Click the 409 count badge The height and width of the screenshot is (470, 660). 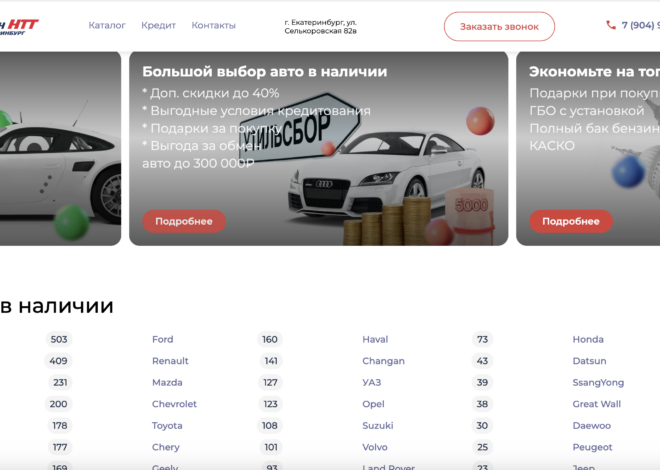[x=58, y=361]
